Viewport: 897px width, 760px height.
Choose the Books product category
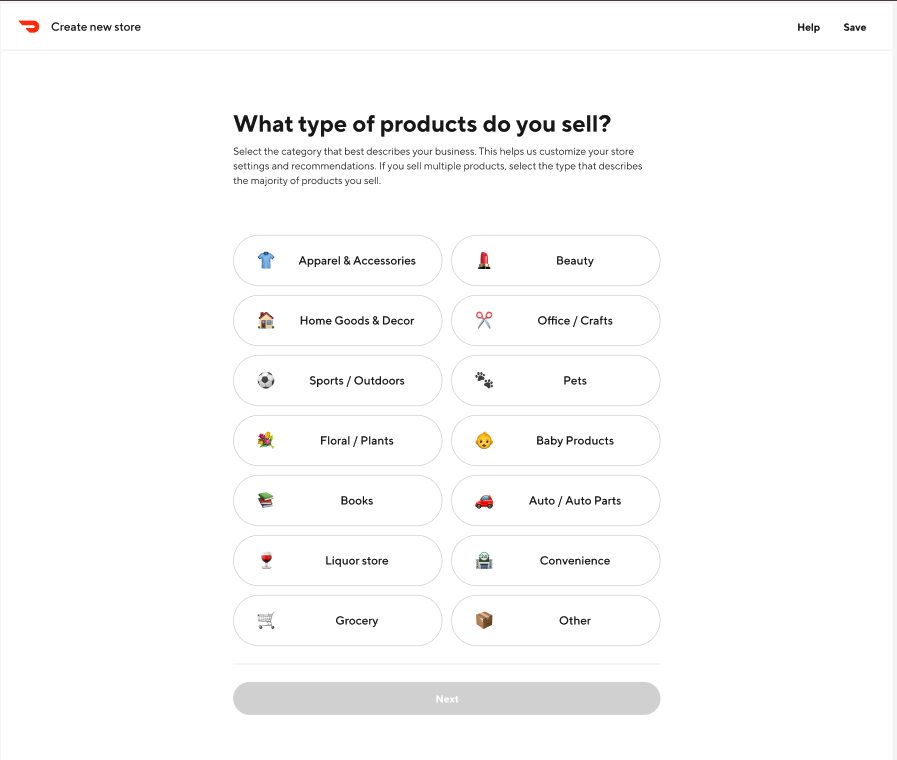point(337,500)
